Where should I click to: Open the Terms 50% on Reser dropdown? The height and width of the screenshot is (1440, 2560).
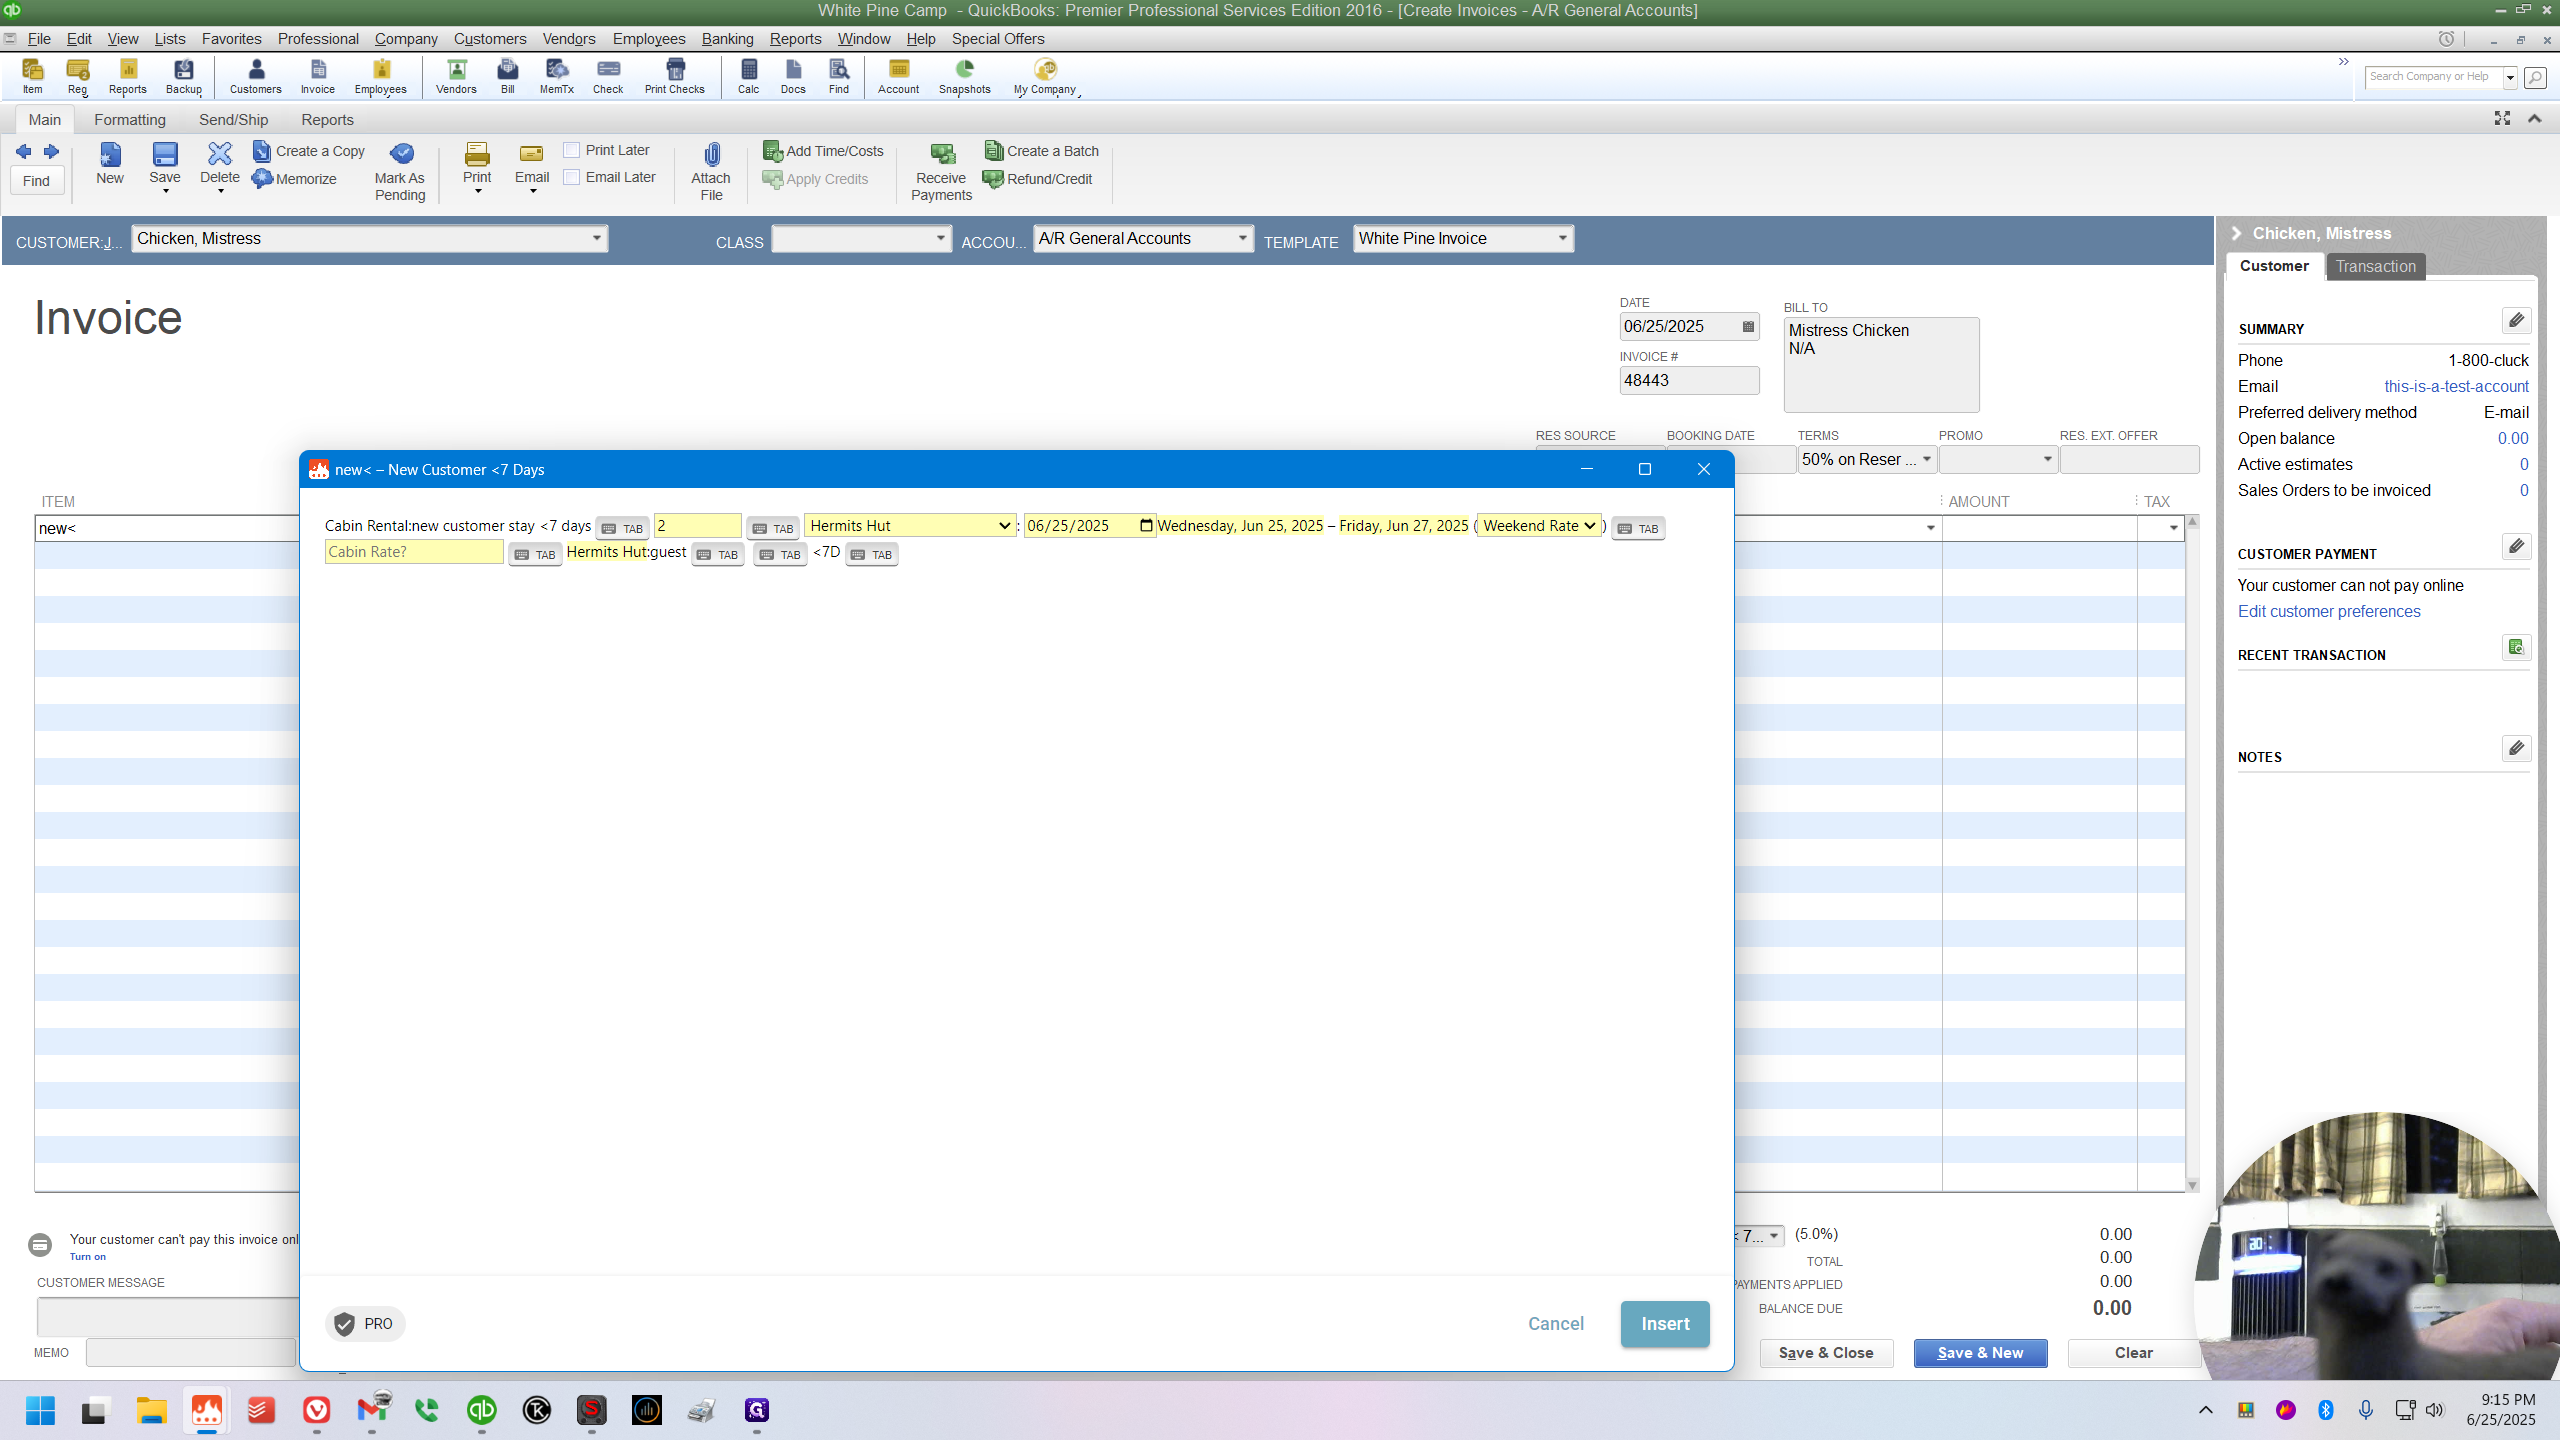[x=1926, y=459]
